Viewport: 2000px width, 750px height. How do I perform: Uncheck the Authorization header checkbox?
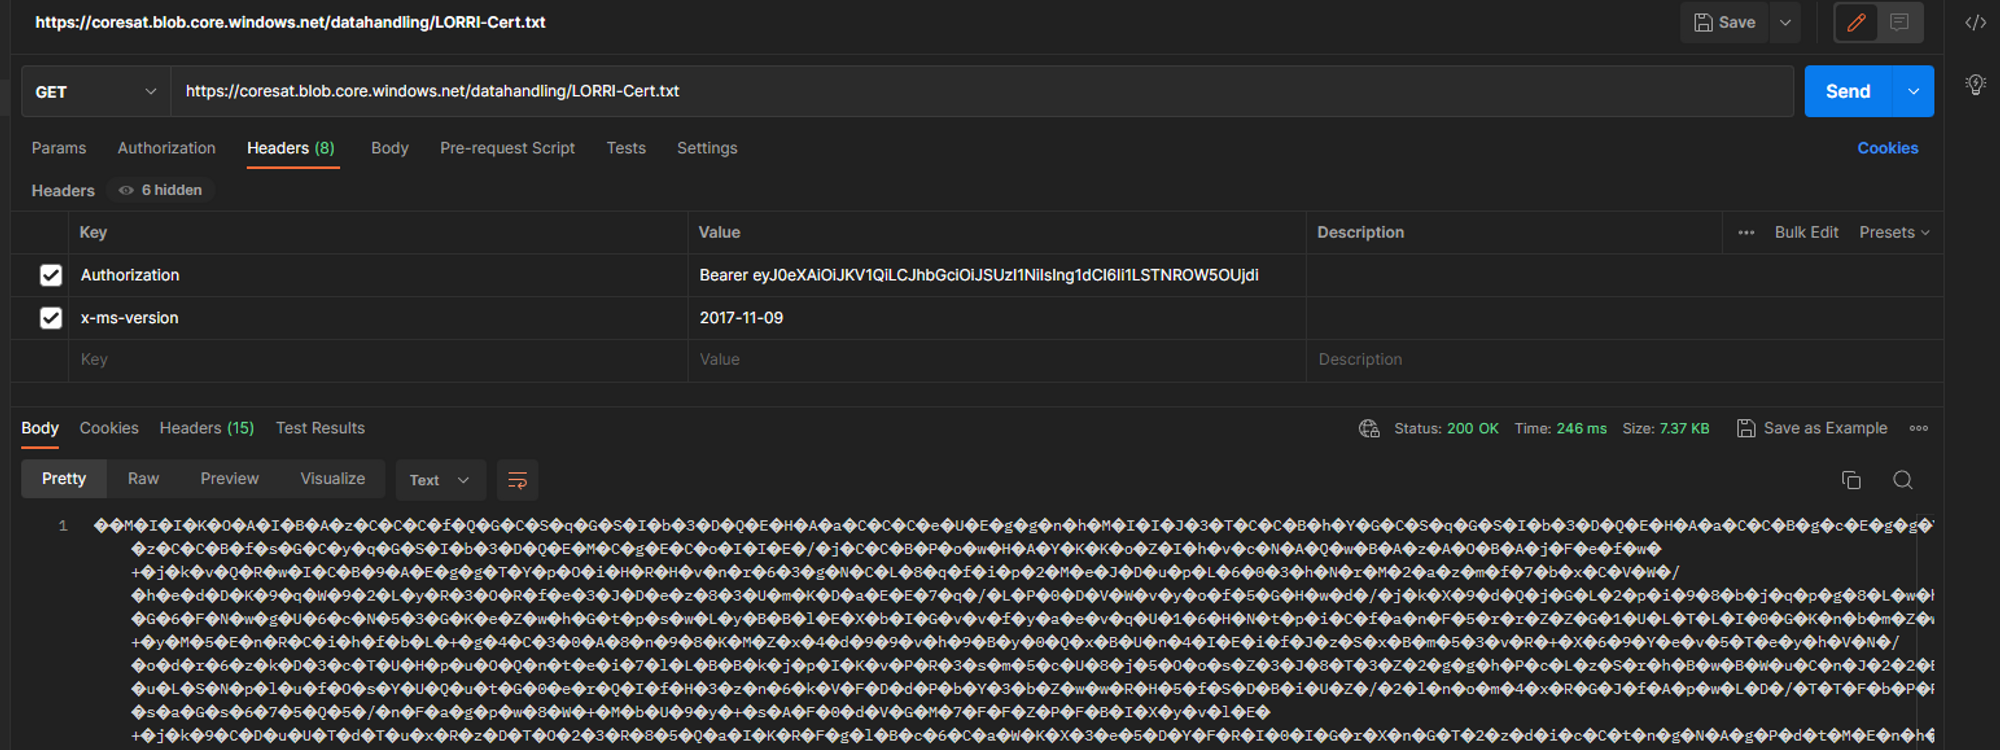[x=51, y=275]
